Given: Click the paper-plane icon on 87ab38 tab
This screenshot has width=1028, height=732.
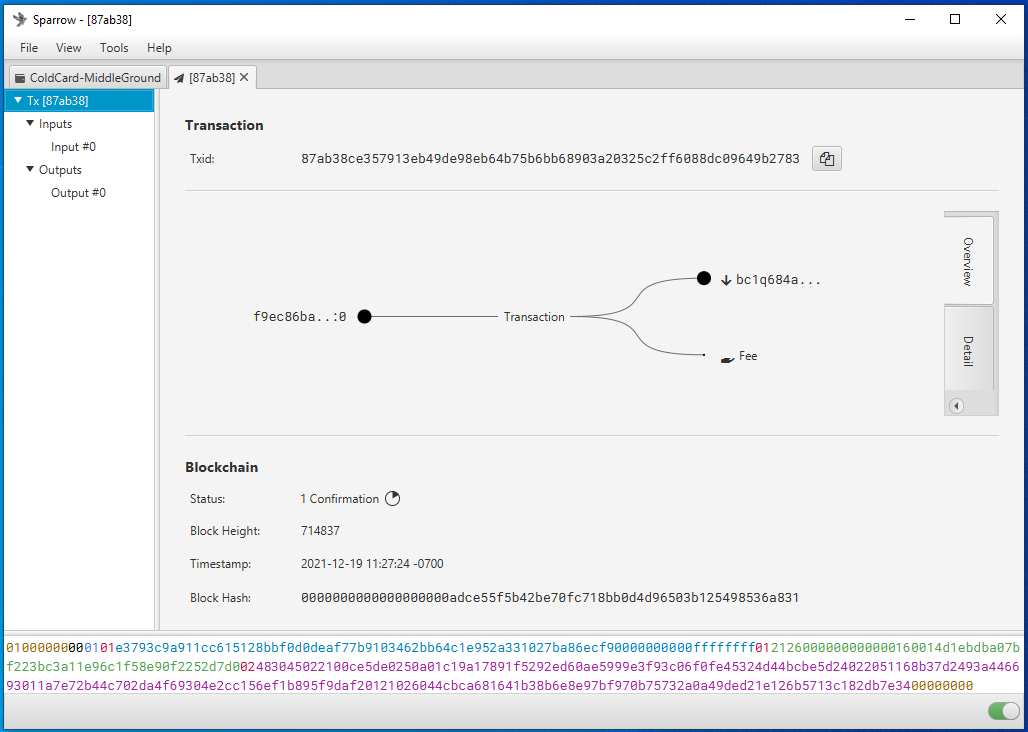Looking at the screenshot, I should click(179, 78).
